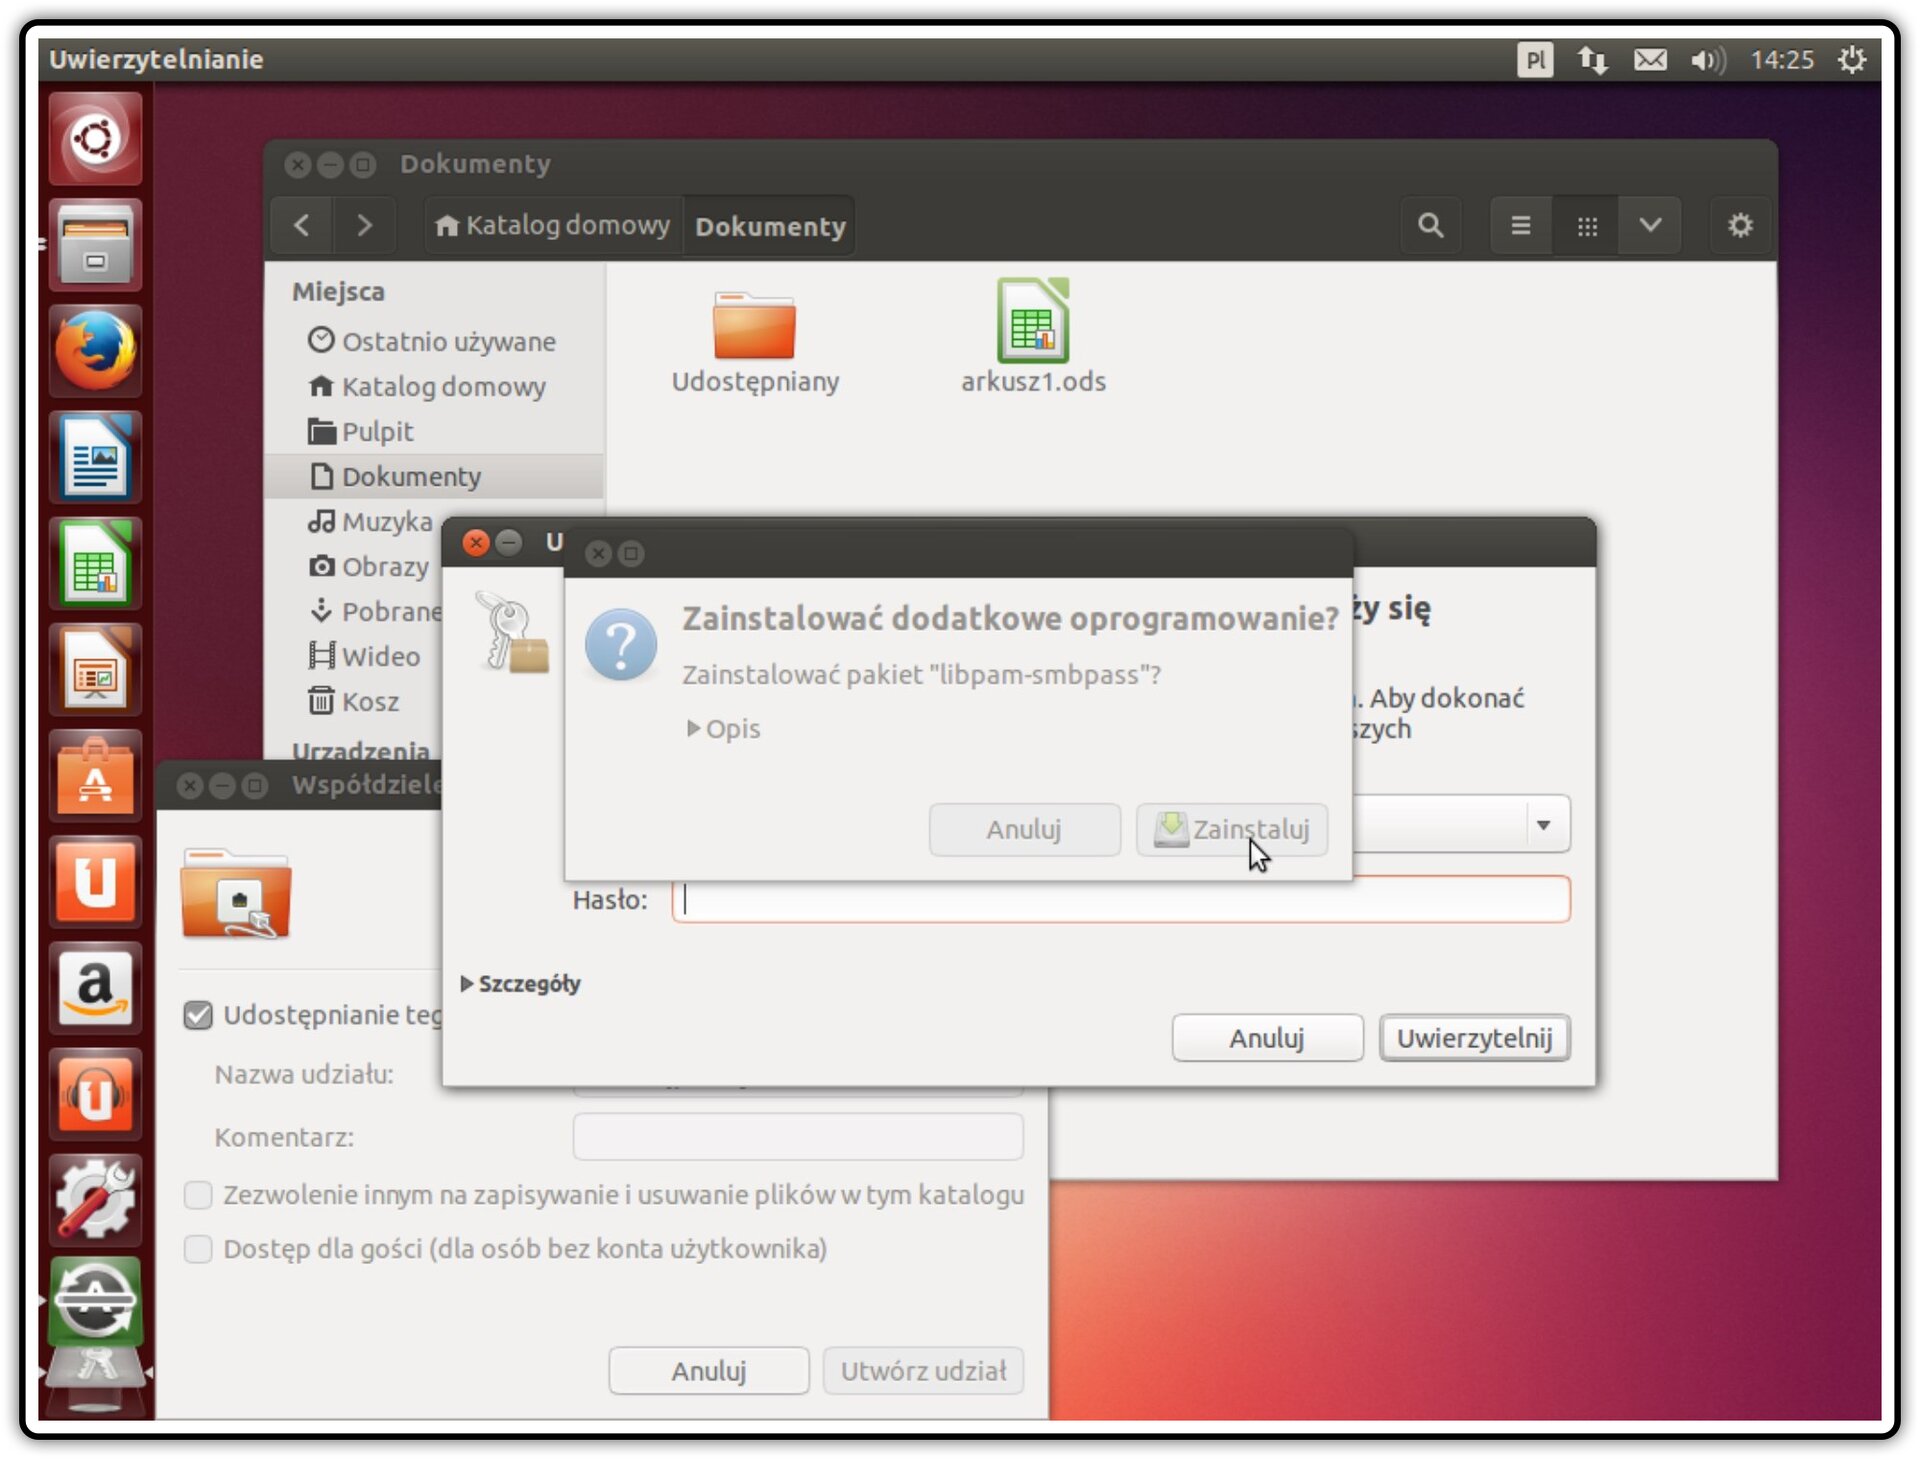Switch Files to grid icon view
1920x1459 pixels.
pyautogui.click(x=1586, y=226)
